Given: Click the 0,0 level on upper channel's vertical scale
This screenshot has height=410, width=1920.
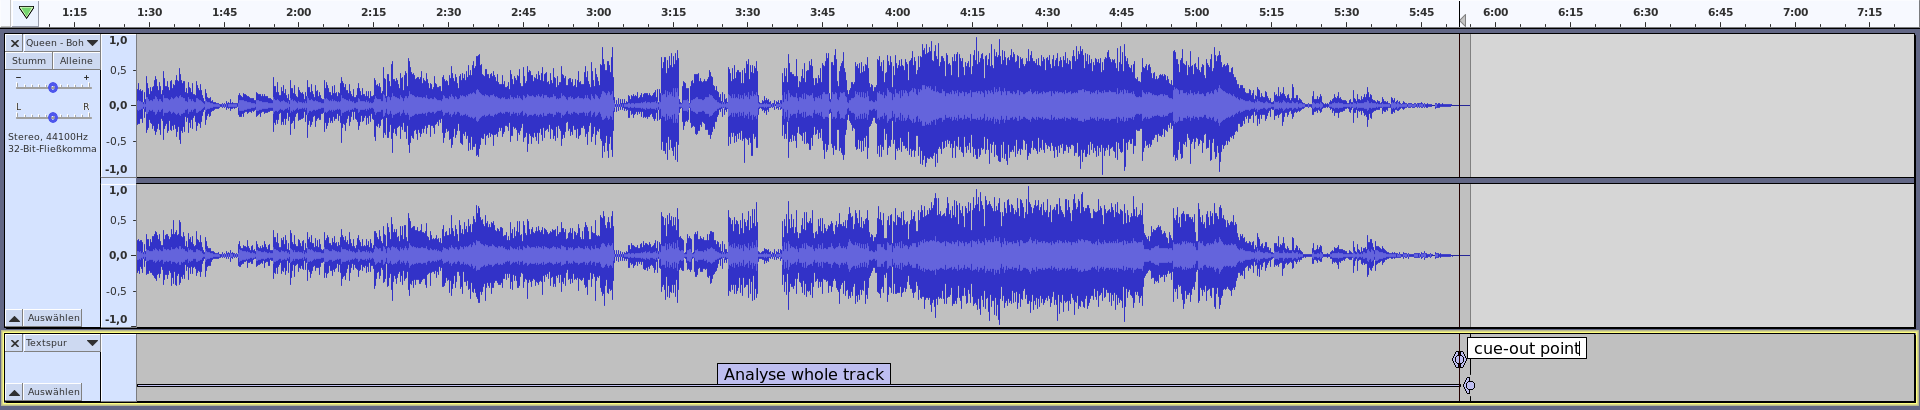Looking at the screenshot, I should 118,105.
